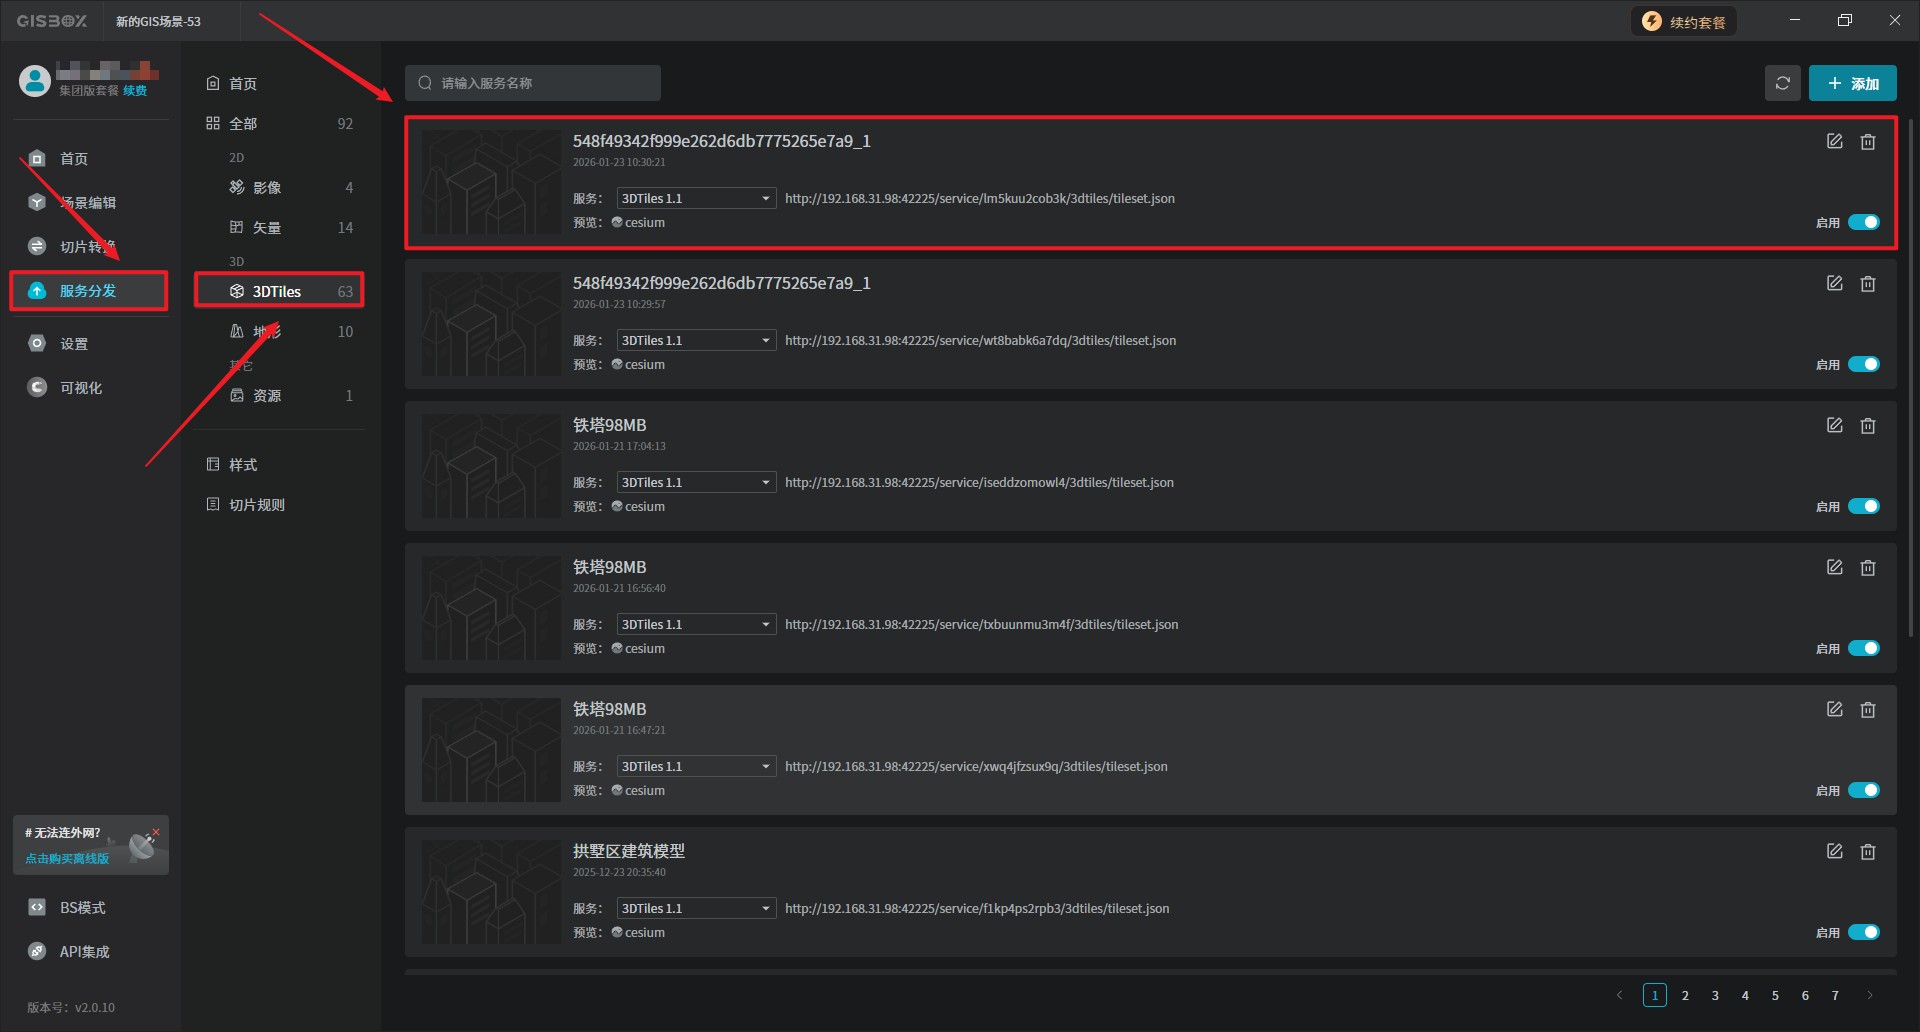Open the 可视化 visualization section
1920x1032 pixels.
point(80,388)
